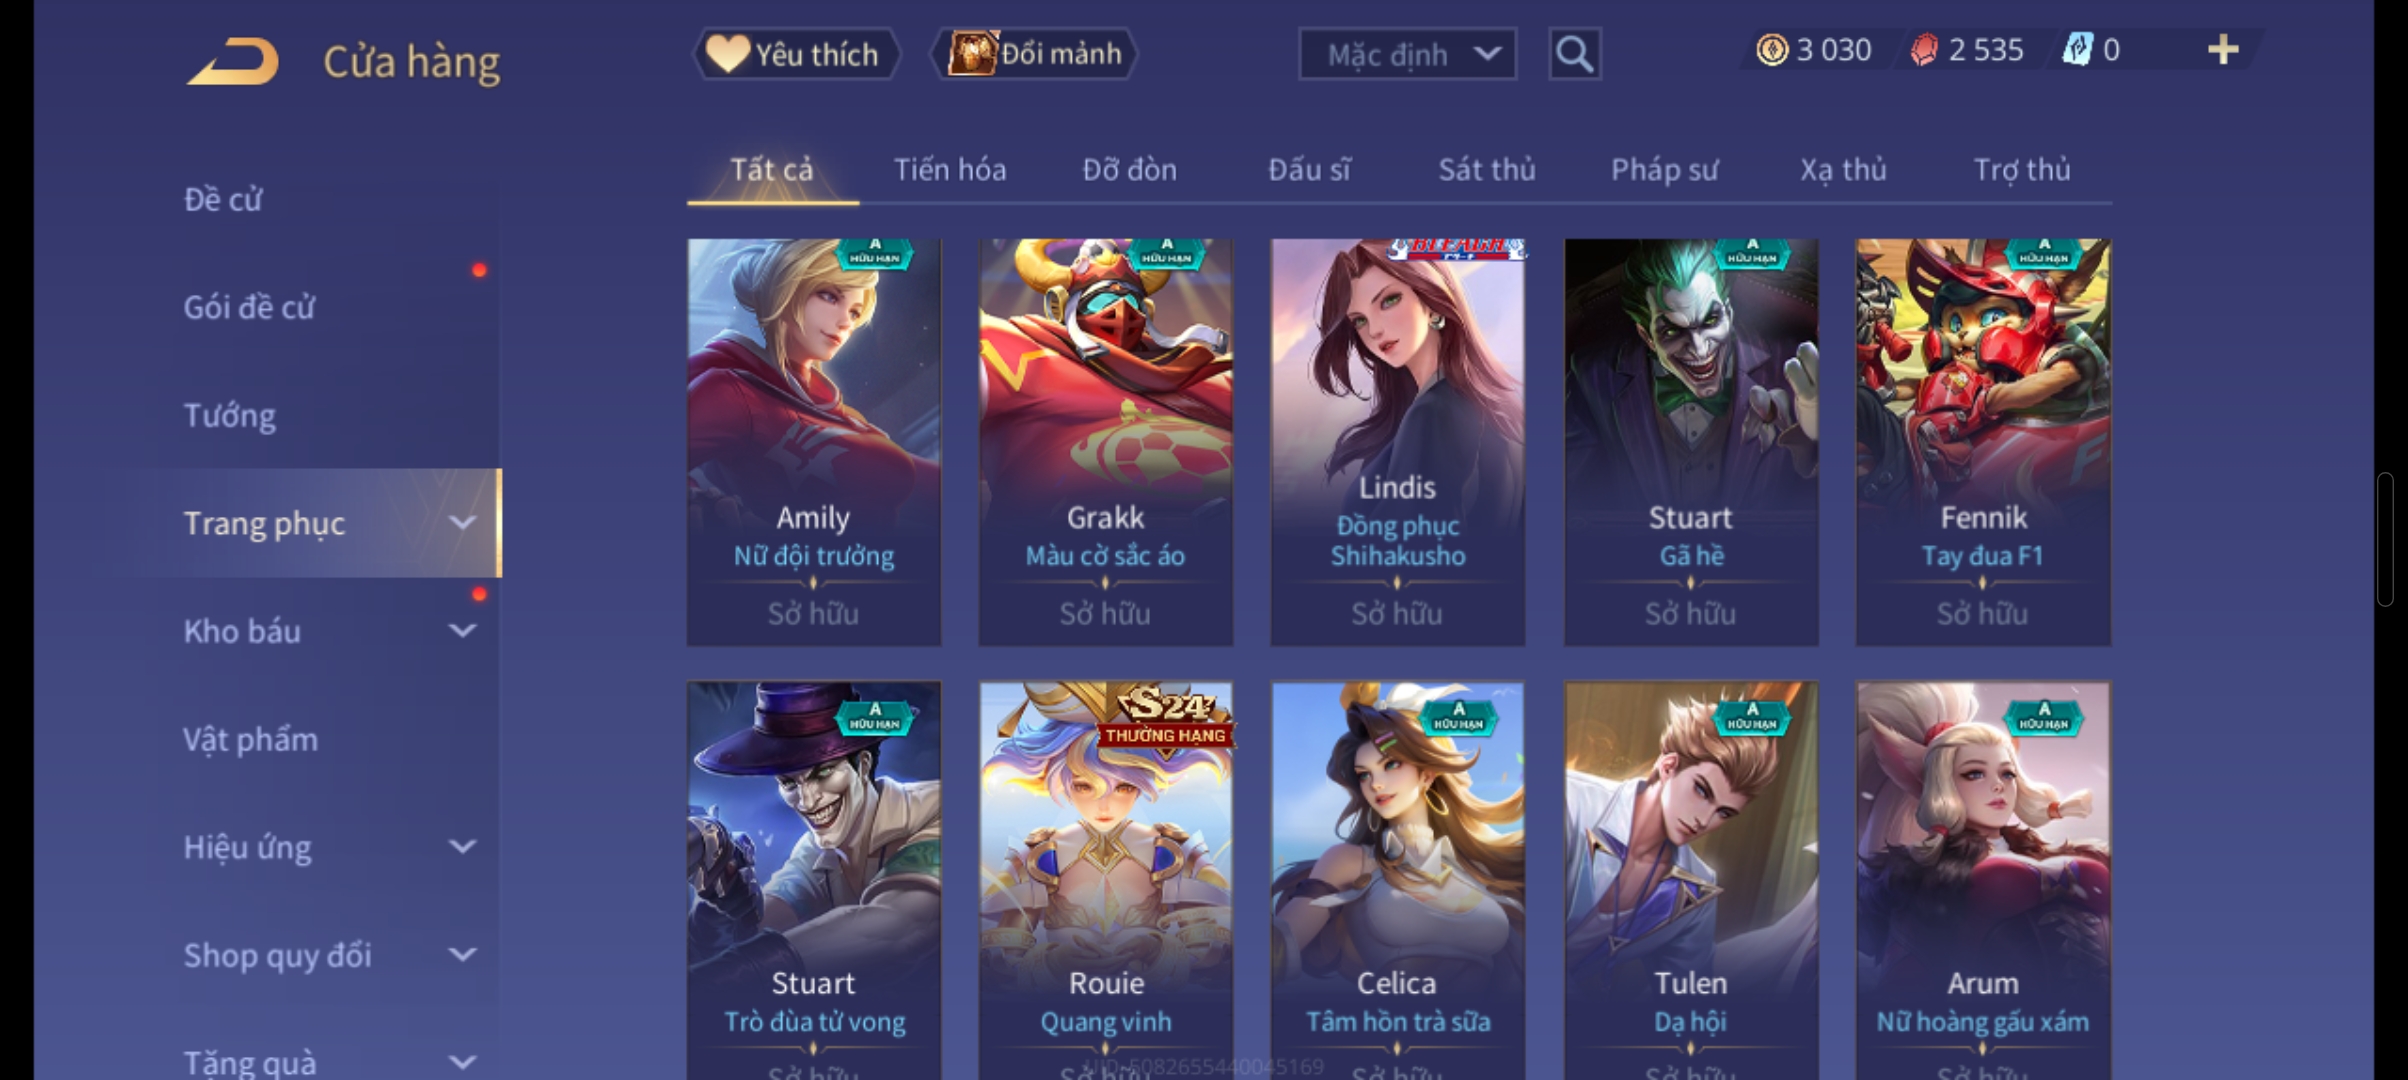Select the Fennik Tay đua F1 skin card
The width and height of the screenshot is (2408, 1080).
tap(1983, 442)
